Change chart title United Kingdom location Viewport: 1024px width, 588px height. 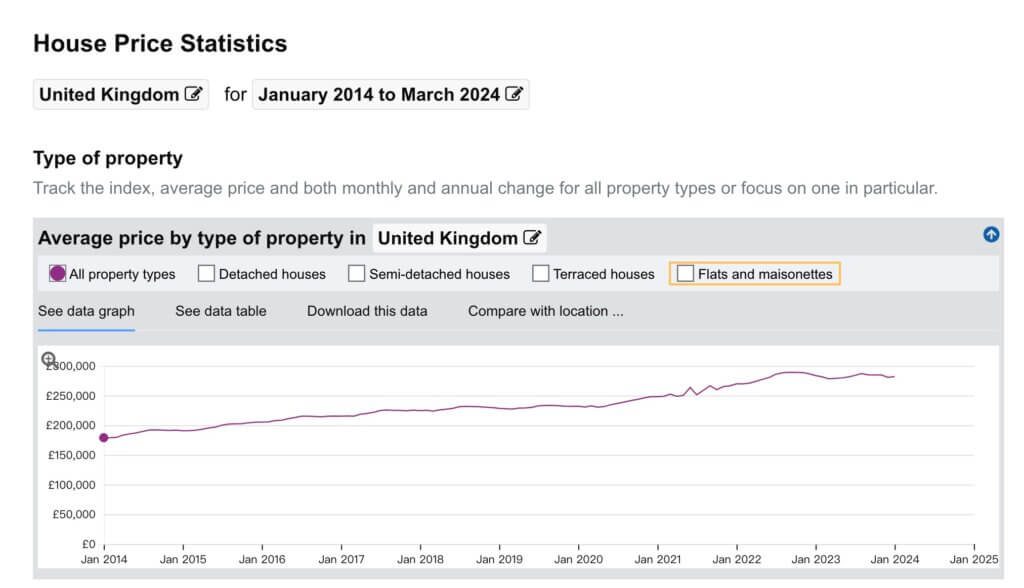460,238
